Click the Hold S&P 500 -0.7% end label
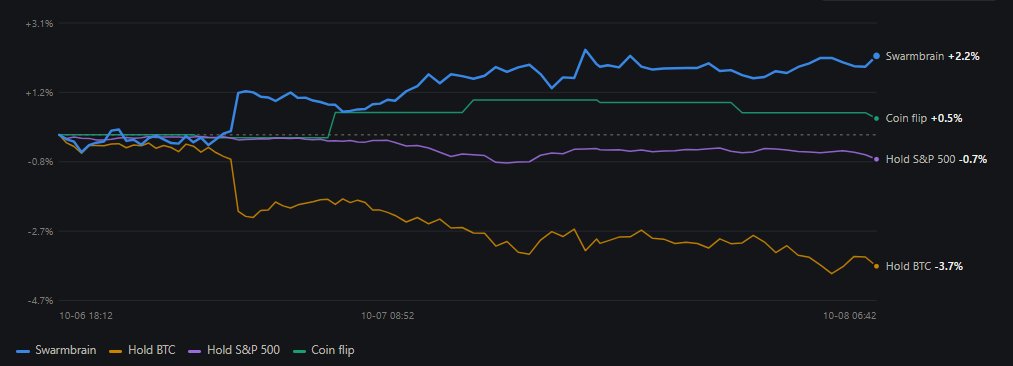Image resolution: width=1013 pixels, height=366 pixels. point(936,159)
